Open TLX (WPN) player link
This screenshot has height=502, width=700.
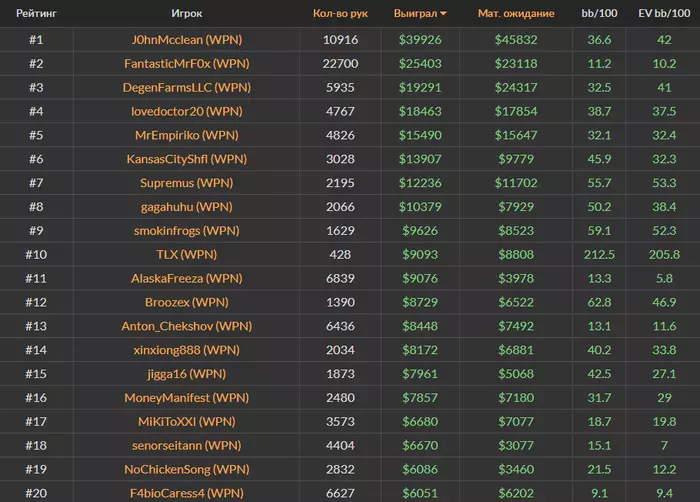point(187,255)
